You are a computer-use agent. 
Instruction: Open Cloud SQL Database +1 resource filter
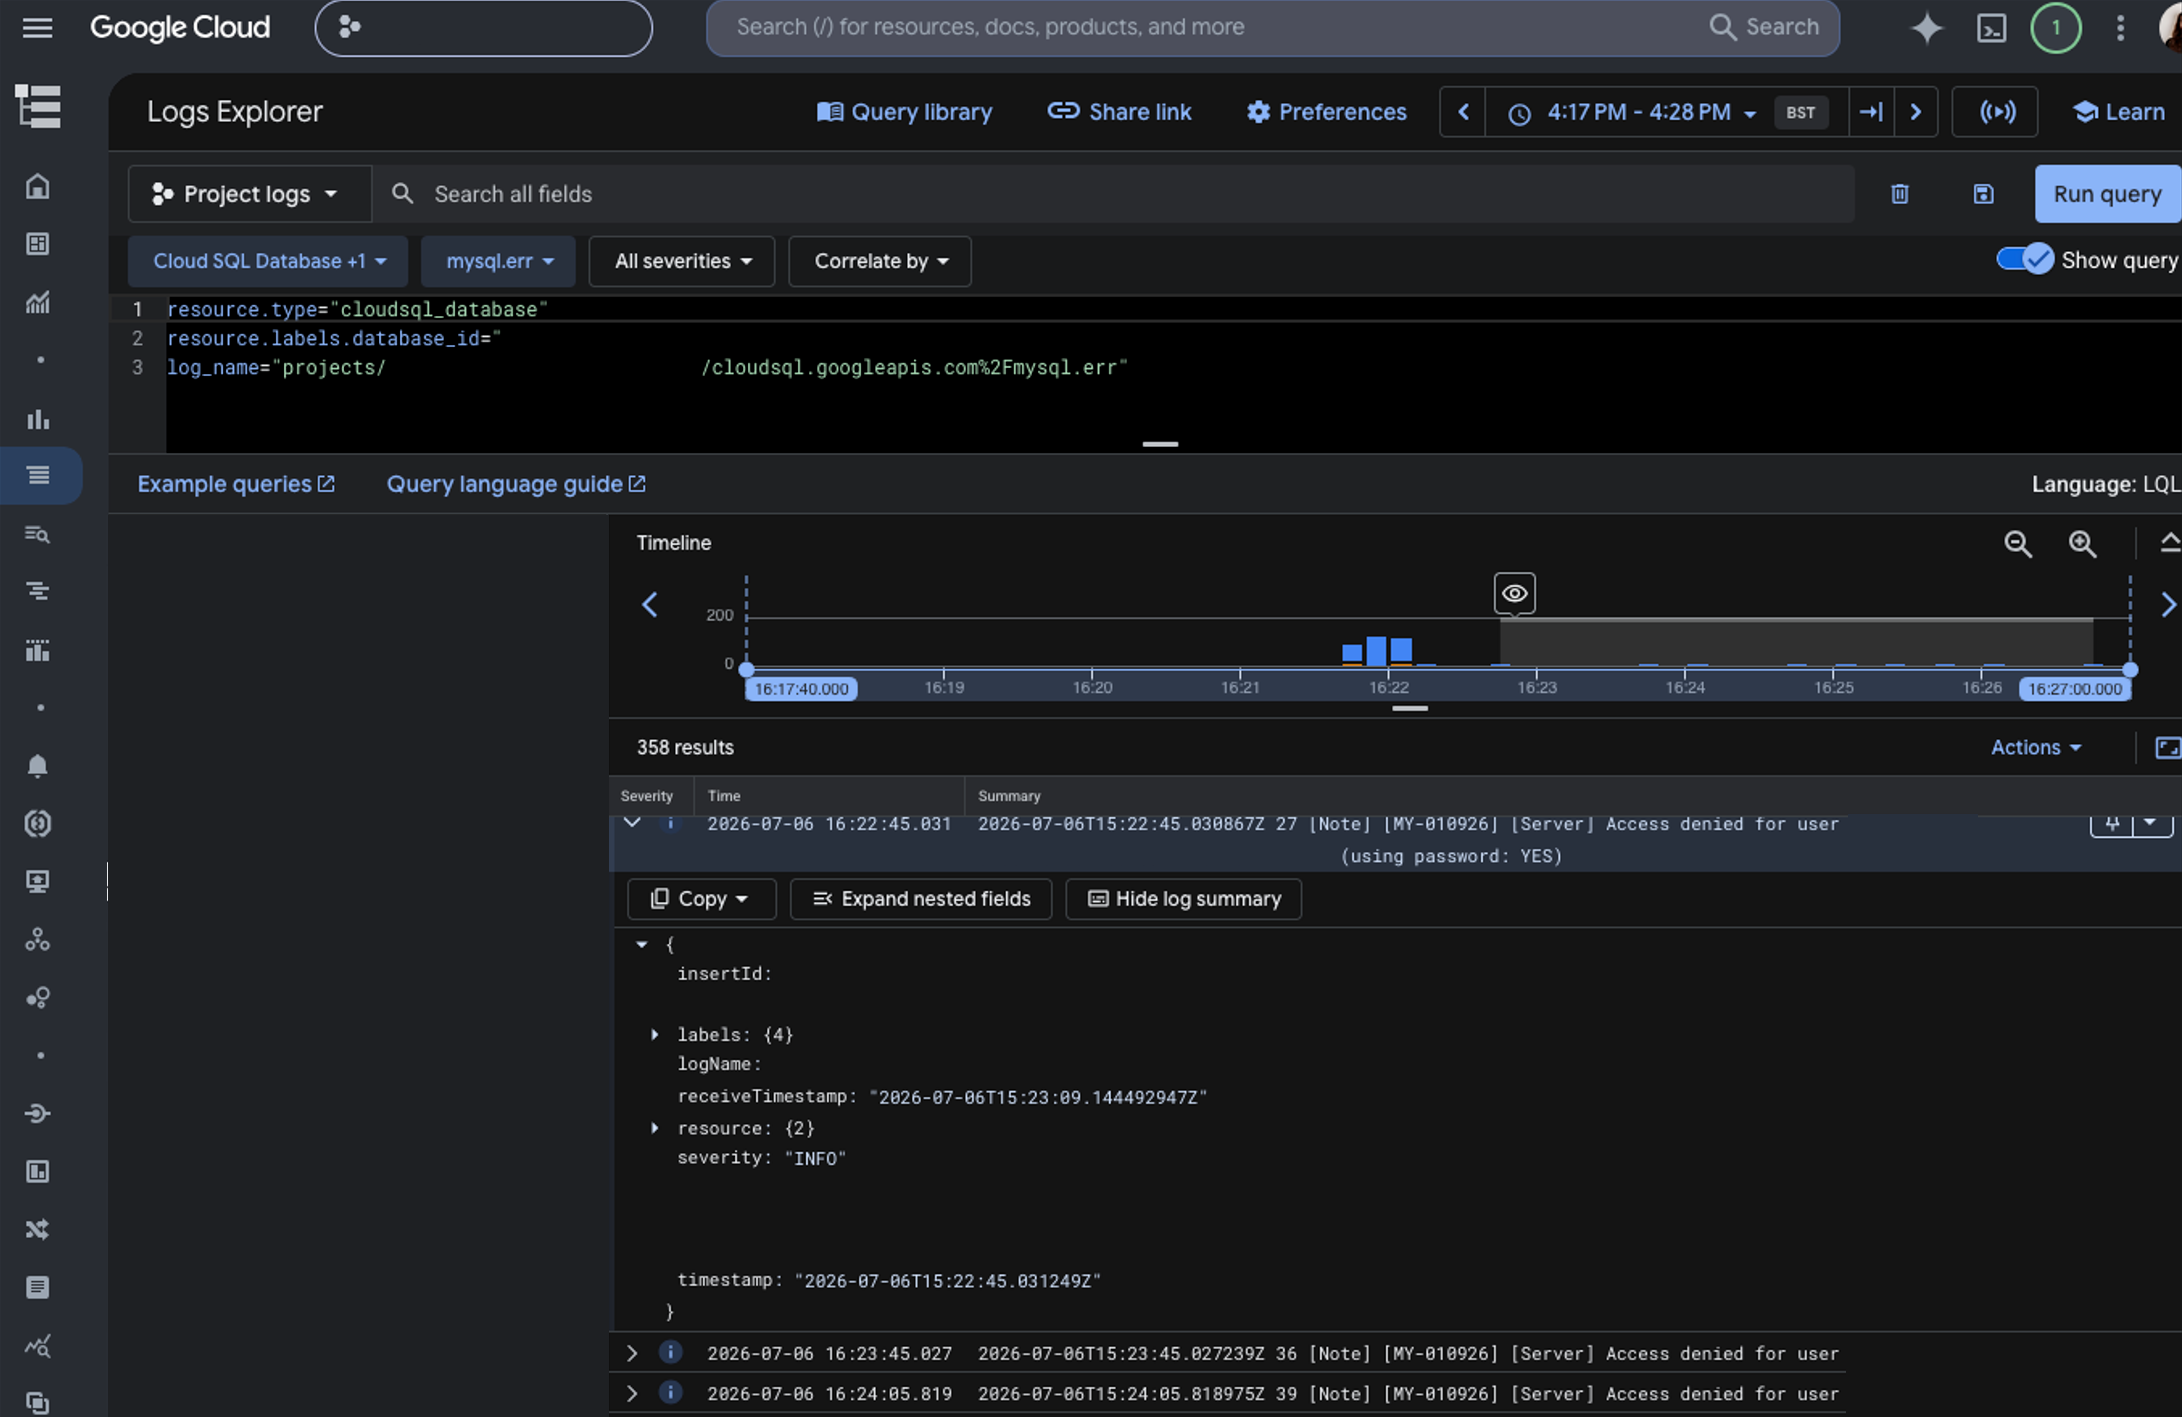[267, 261]
